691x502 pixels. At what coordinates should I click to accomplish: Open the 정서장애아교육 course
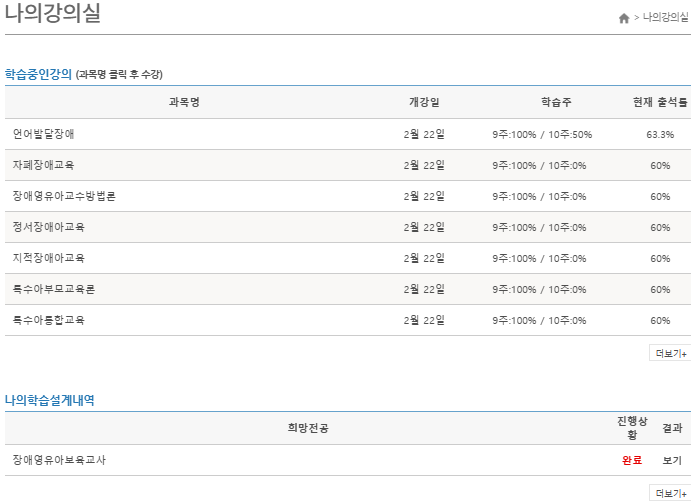click(x=49, y=227)
